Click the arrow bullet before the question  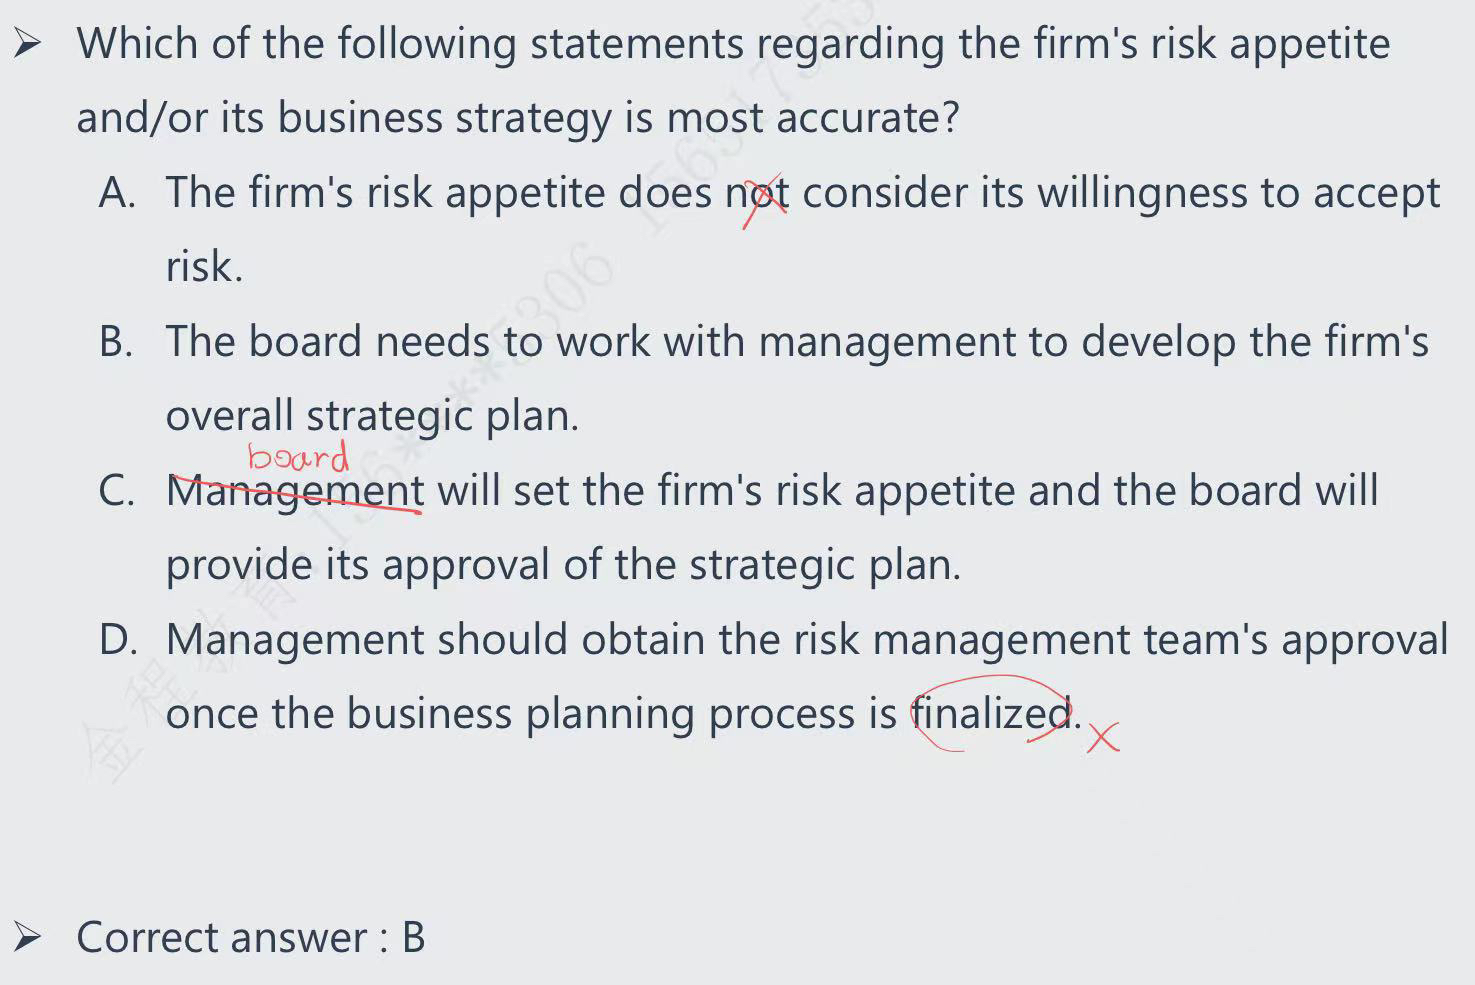(28, 44)
